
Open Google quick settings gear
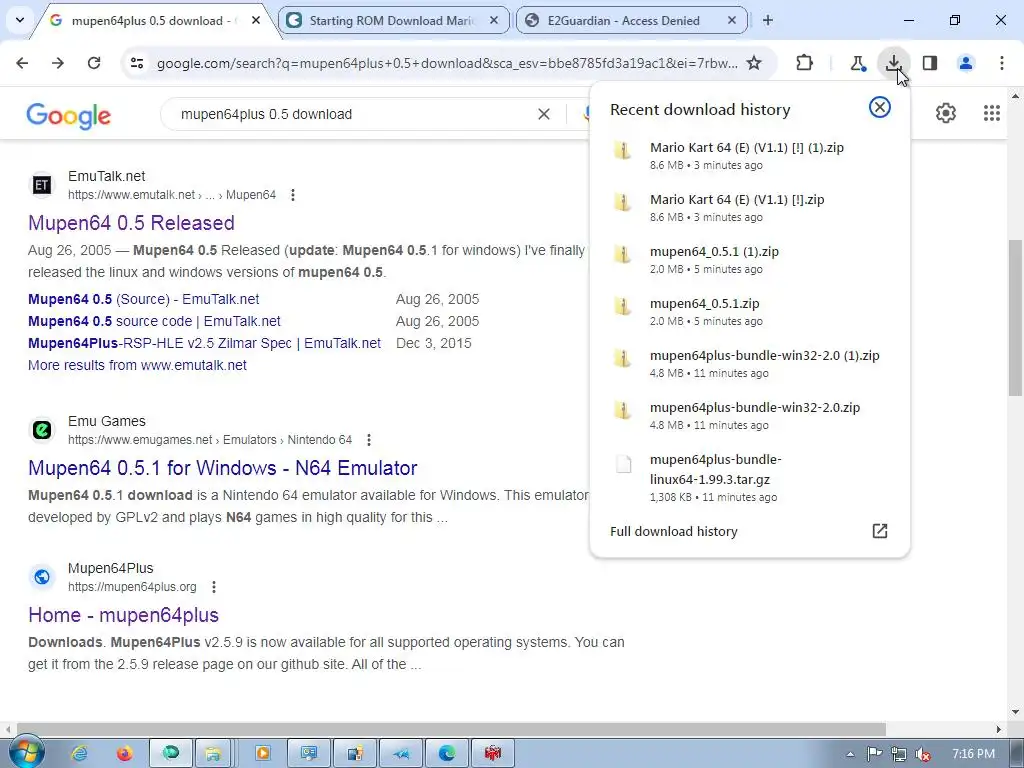946,113
